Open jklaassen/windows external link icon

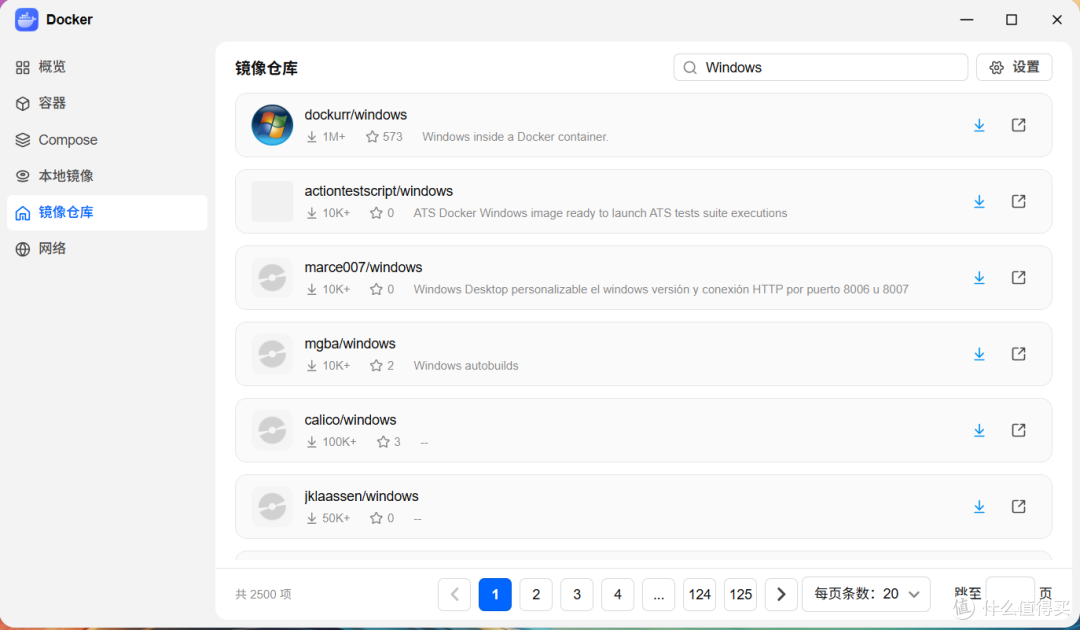point(1018,507)
